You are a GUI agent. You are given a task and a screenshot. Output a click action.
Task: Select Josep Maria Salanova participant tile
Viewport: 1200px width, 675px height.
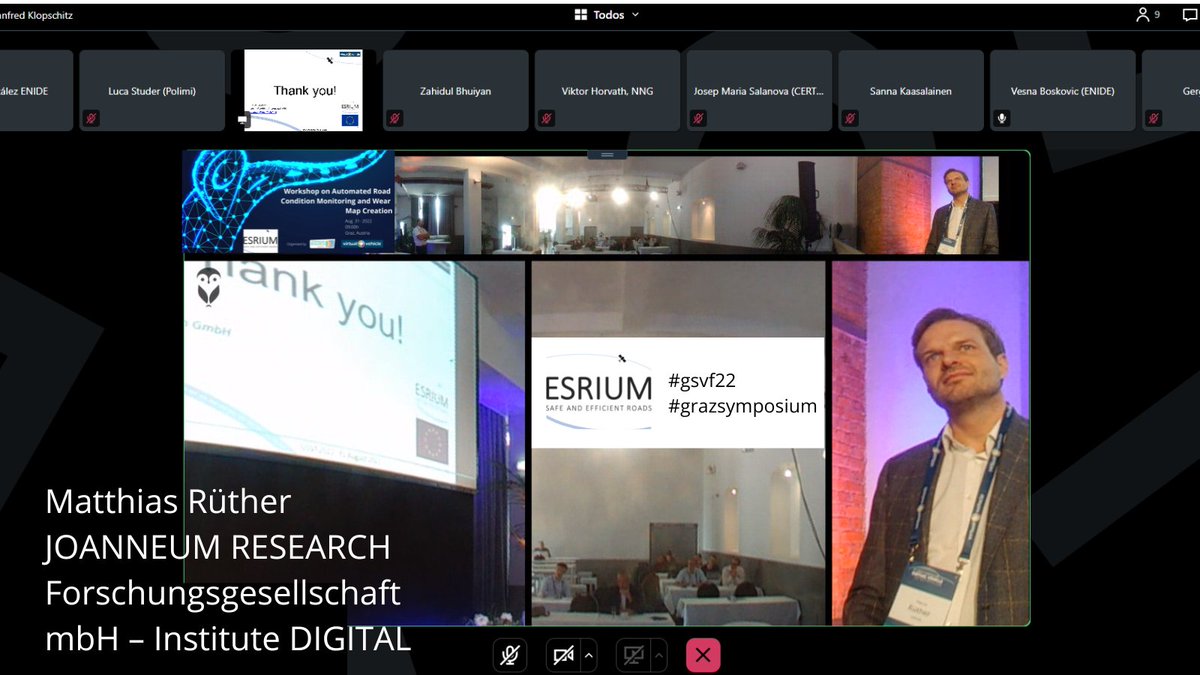[x=760, y=91]
